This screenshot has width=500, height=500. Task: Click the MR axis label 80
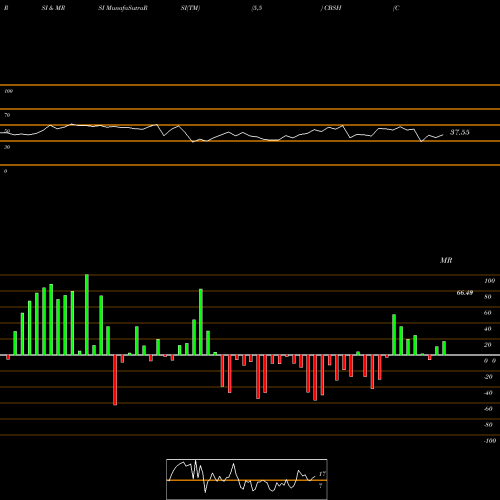(488, 297)
